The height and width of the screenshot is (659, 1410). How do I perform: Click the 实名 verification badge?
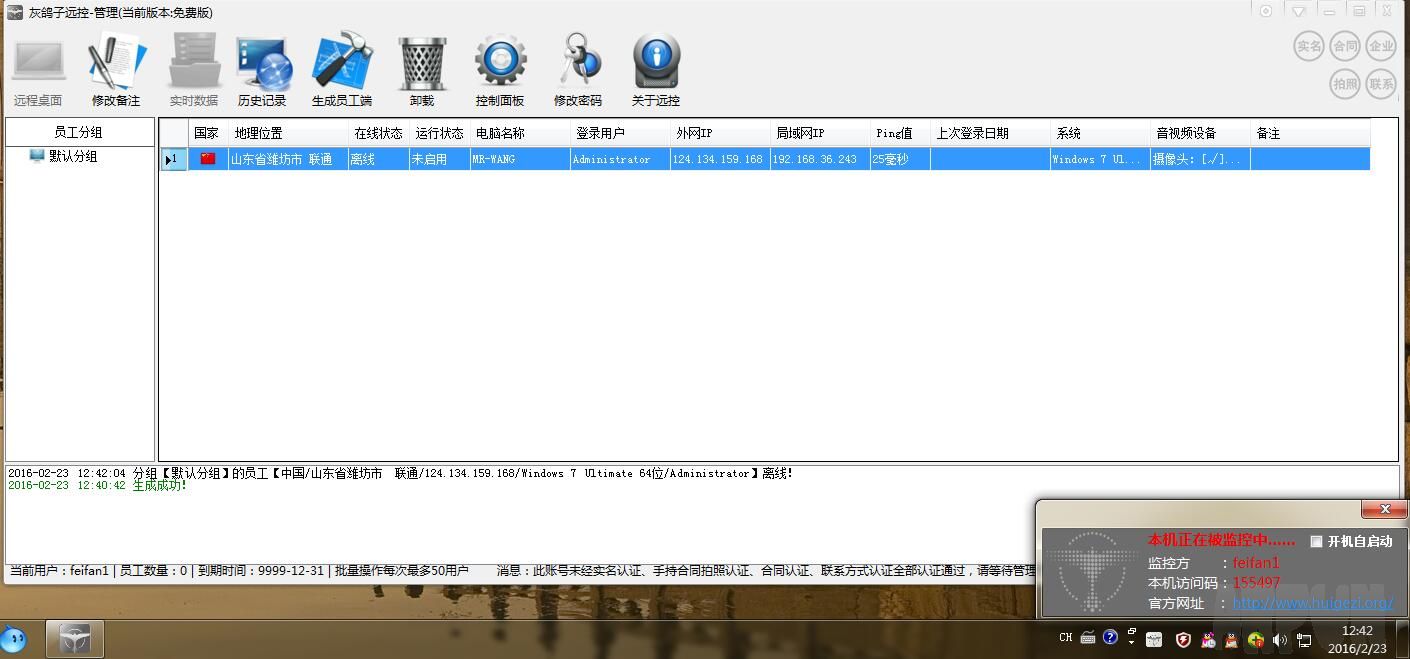1309,46
